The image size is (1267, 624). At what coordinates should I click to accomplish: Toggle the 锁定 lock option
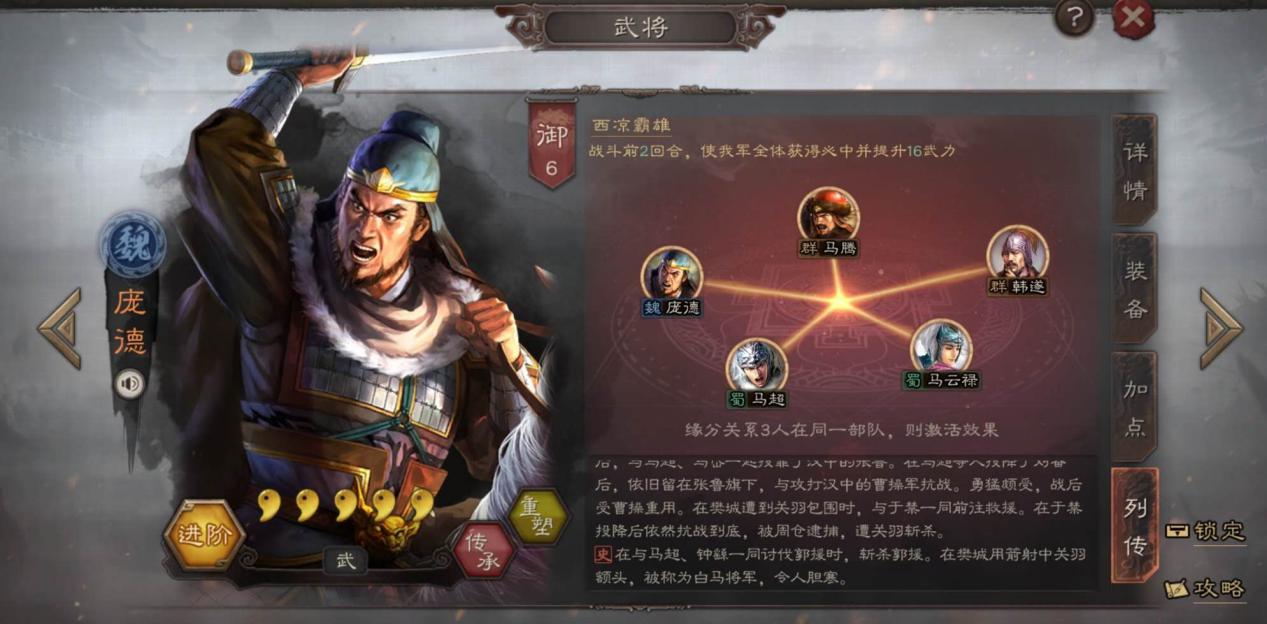coord(1205,530)
